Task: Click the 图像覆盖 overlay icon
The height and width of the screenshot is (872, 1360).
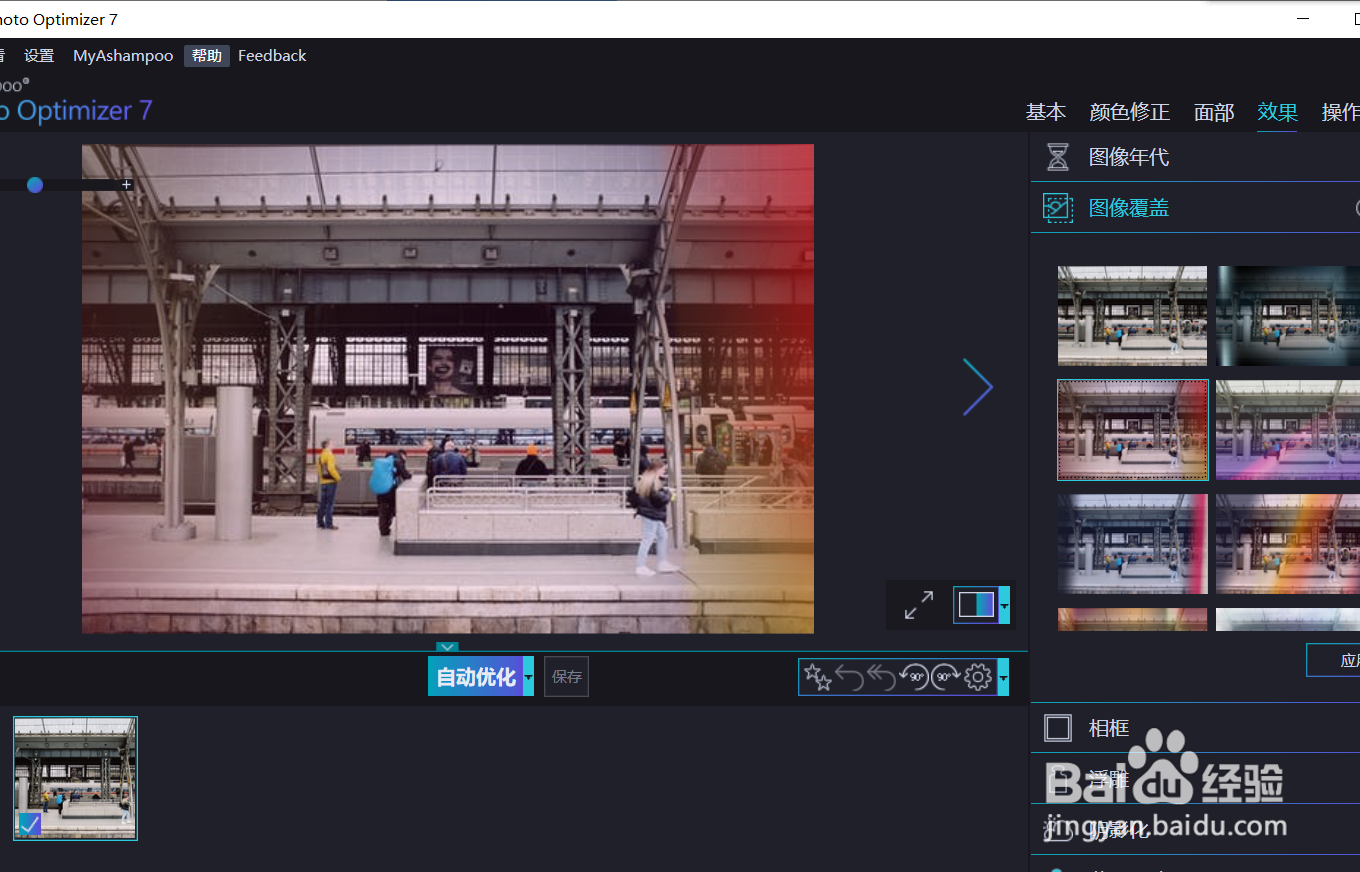Action: pos(1057,208)
